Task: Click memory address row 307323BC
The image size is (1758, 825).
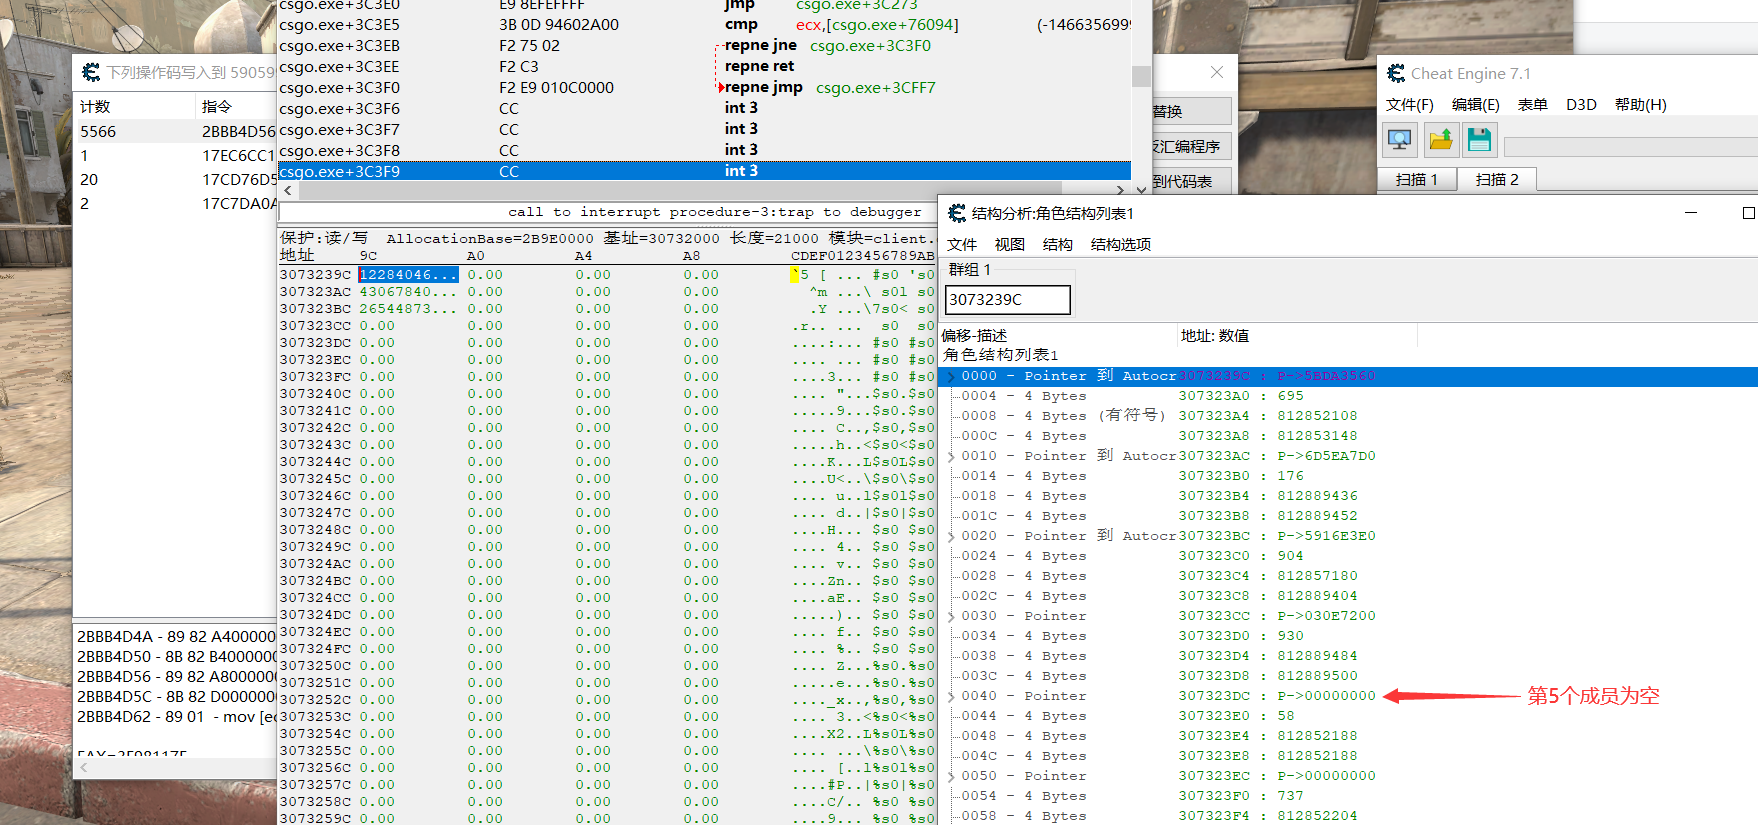Action: 315,309
